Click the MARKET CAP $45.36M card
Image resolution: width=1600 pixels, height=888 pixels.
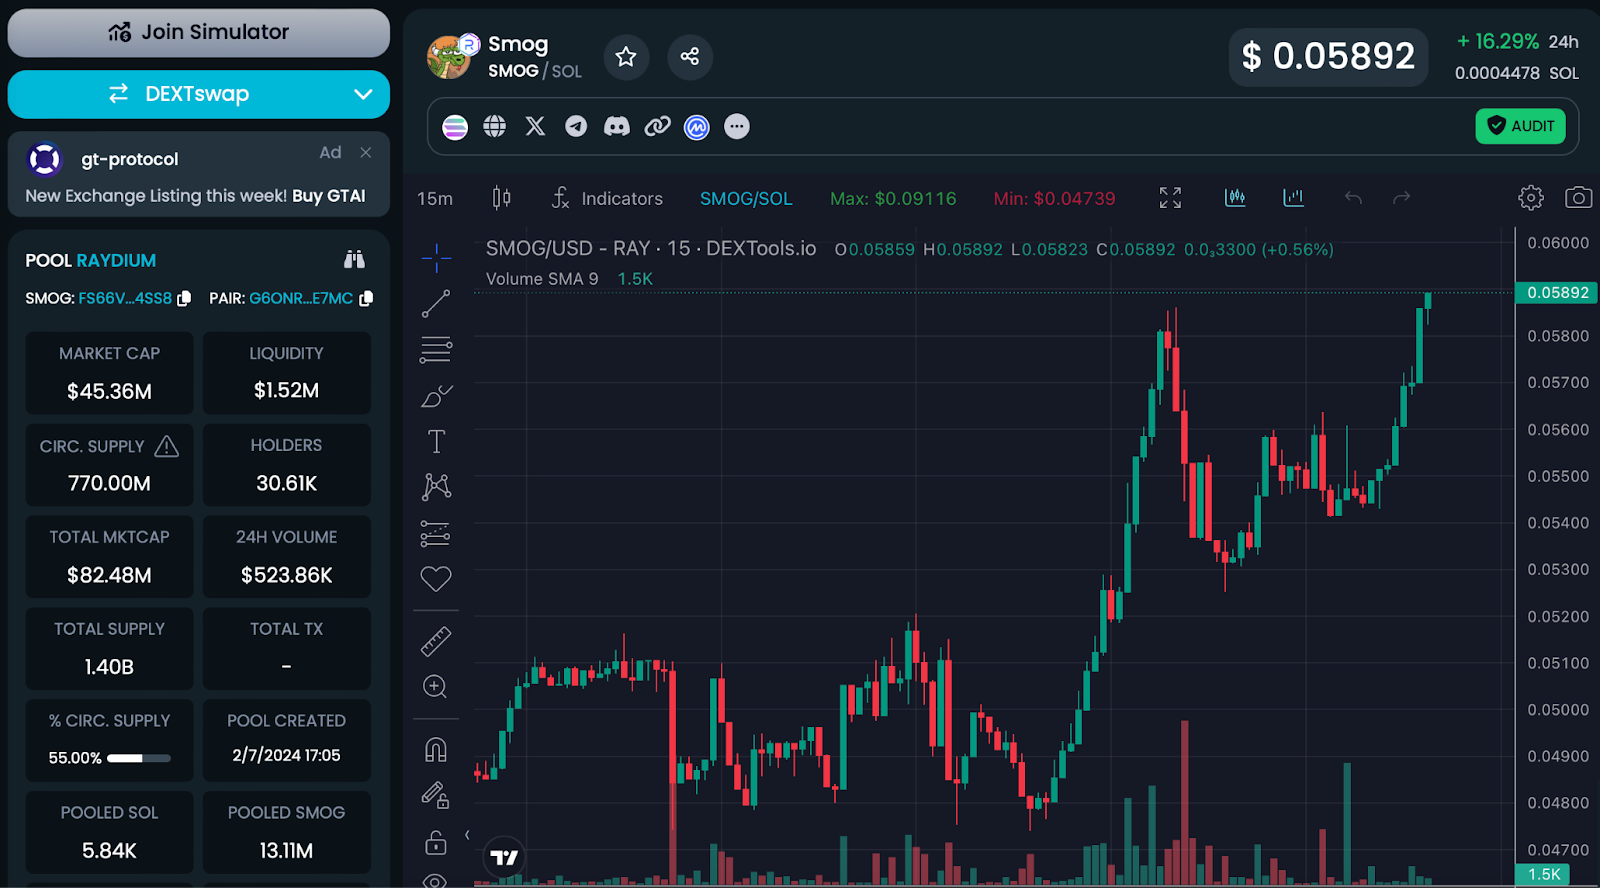tap(109, 373)
